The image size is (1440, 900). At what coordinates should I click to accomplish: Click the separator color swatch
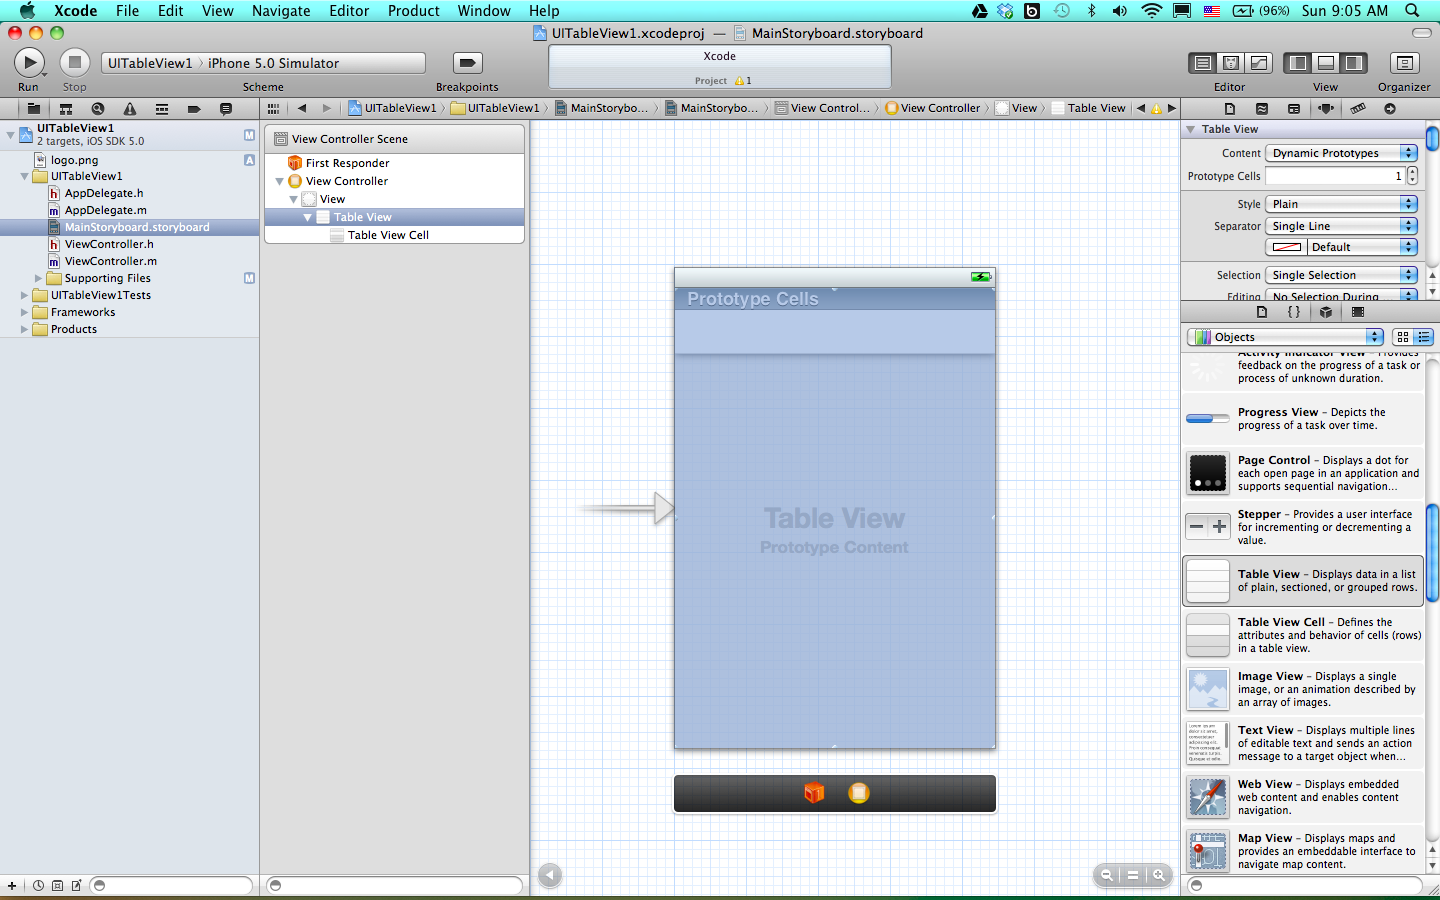(x=1287, y=247)
